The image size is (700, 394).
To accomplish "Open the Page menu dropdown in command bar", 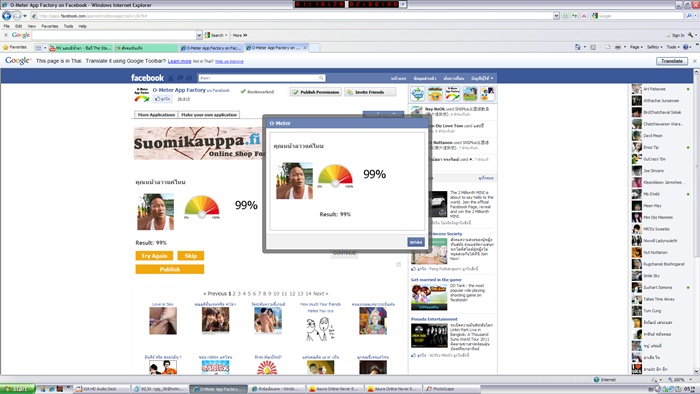I will tap(637, 47).
